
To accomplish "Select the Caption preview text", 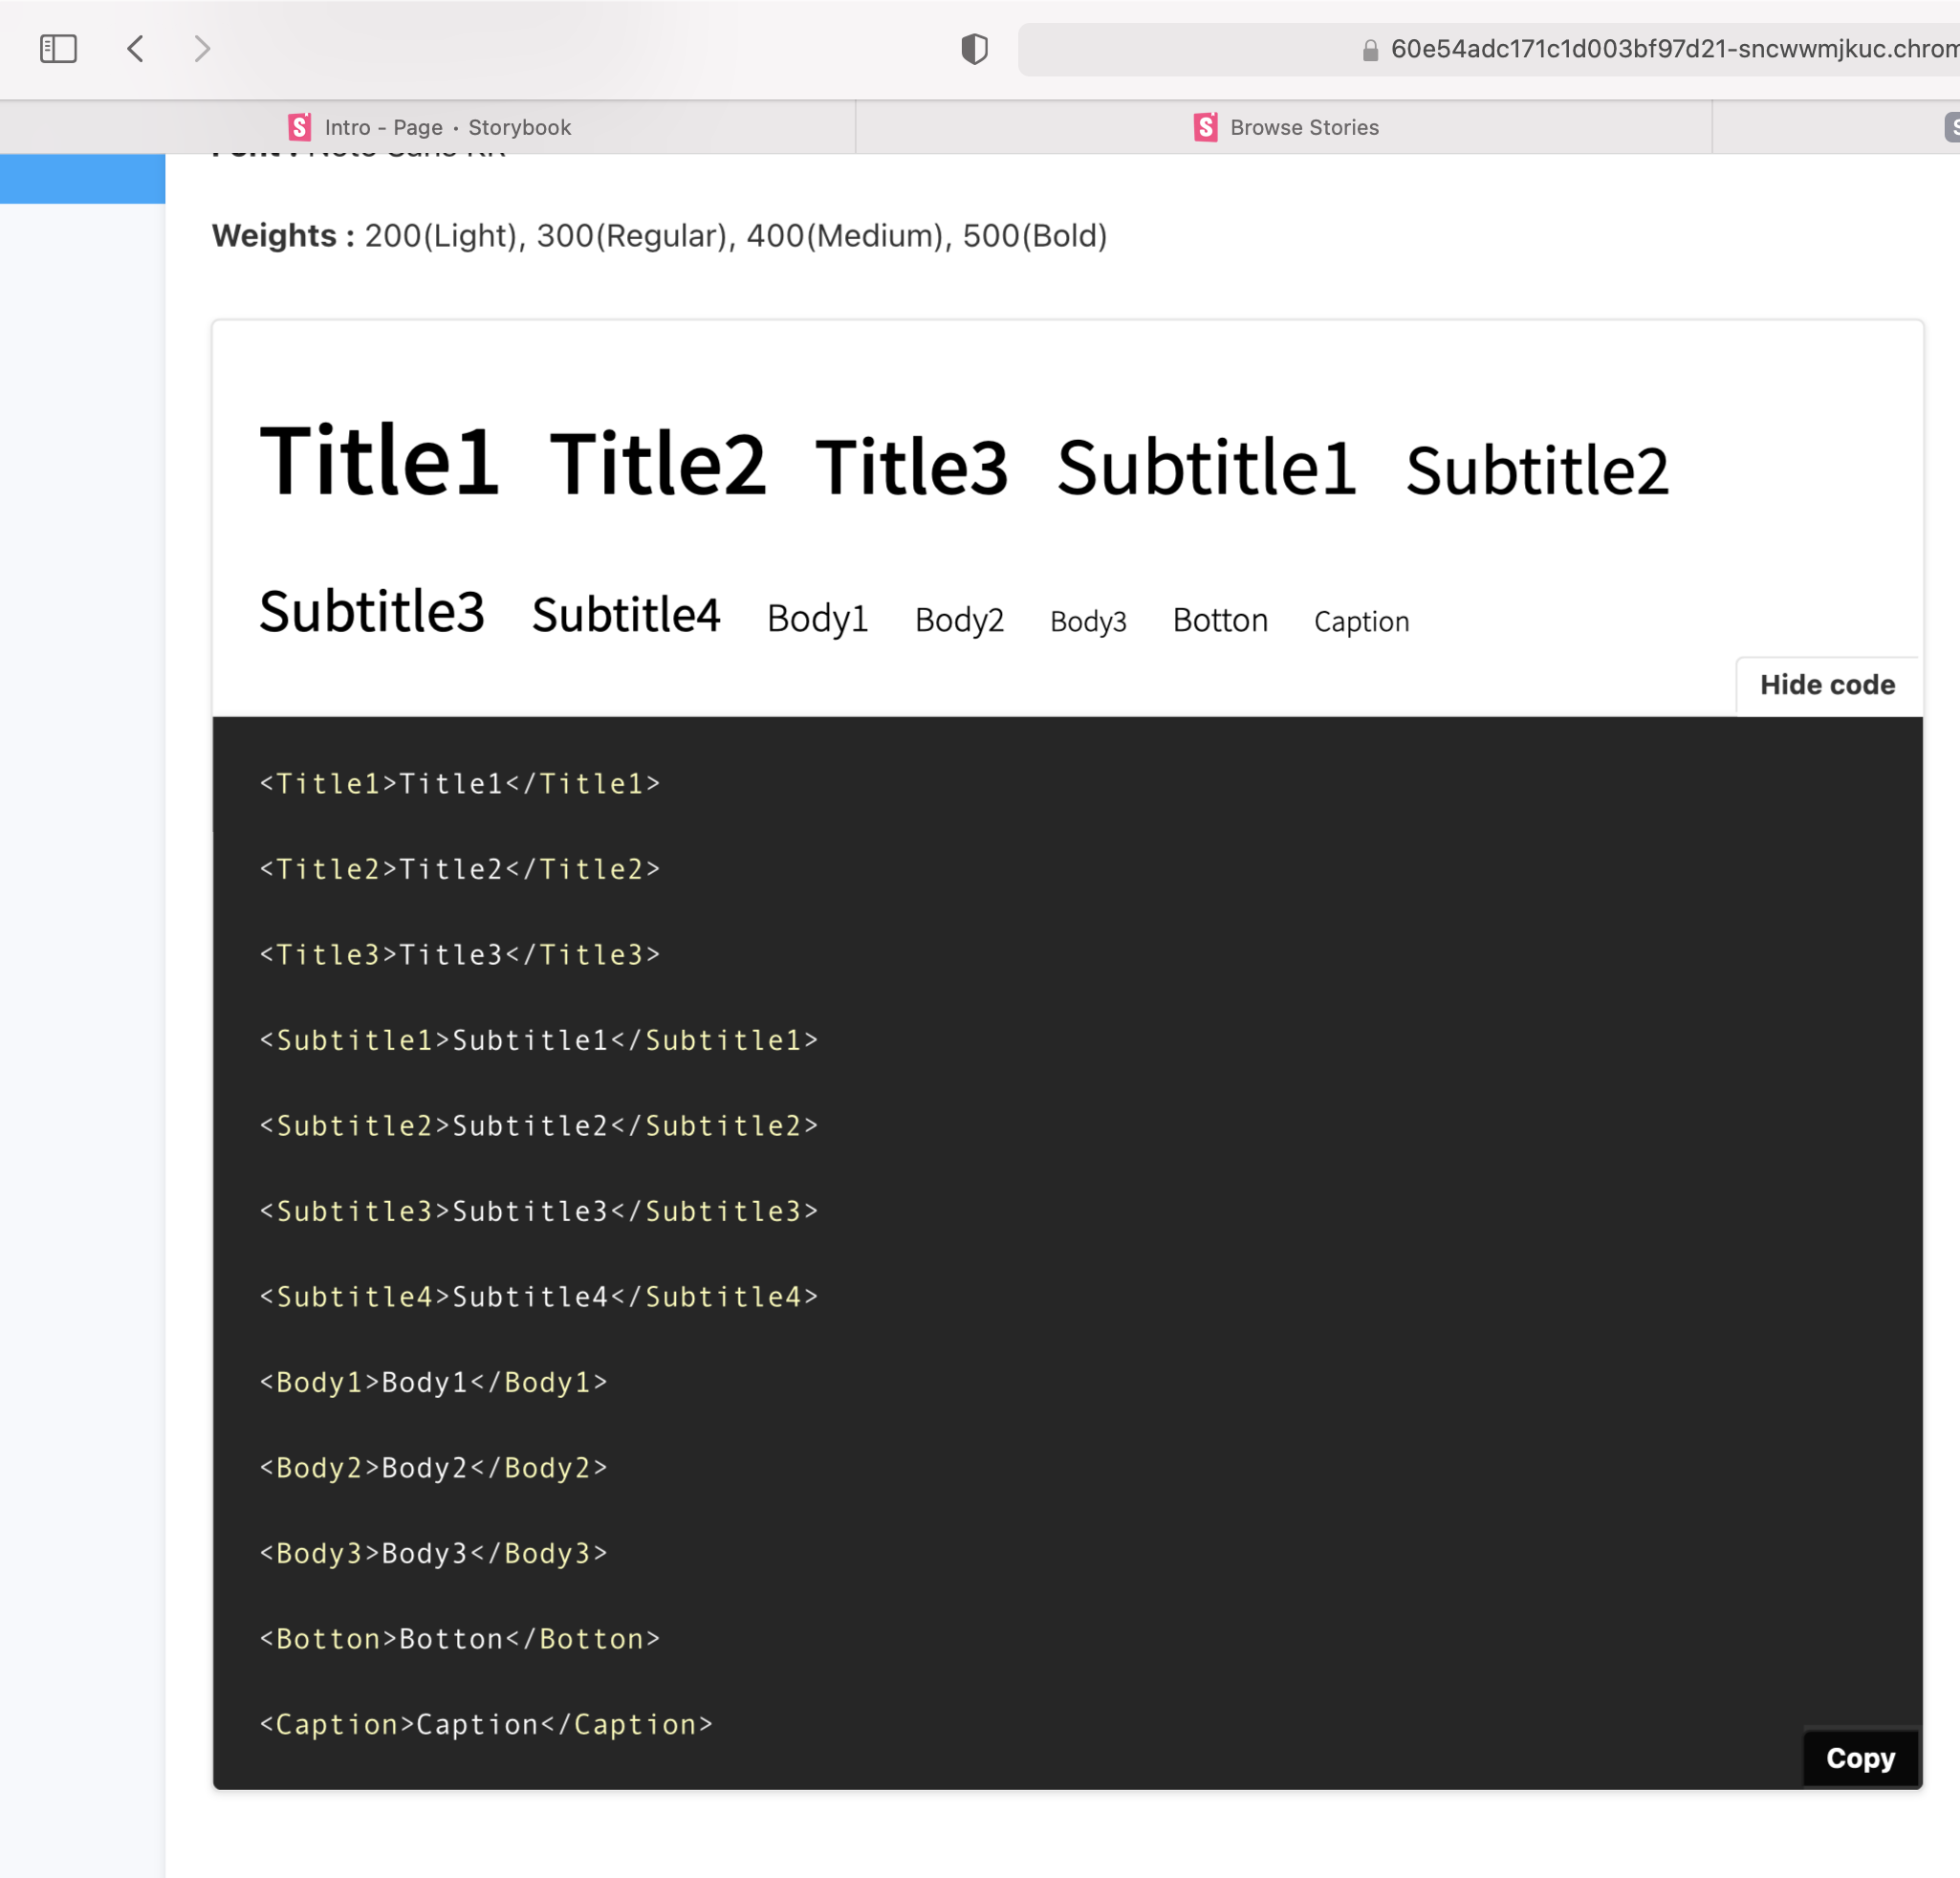I will tap(1361, 621).
